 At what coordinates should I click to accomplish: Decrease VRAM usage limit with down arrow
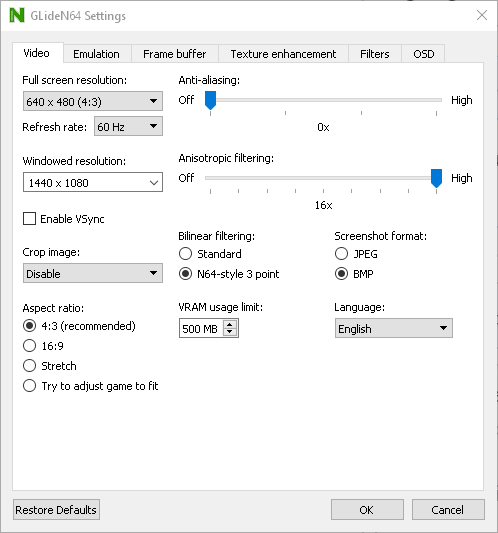pyautogui.click(x=230, y=332)
